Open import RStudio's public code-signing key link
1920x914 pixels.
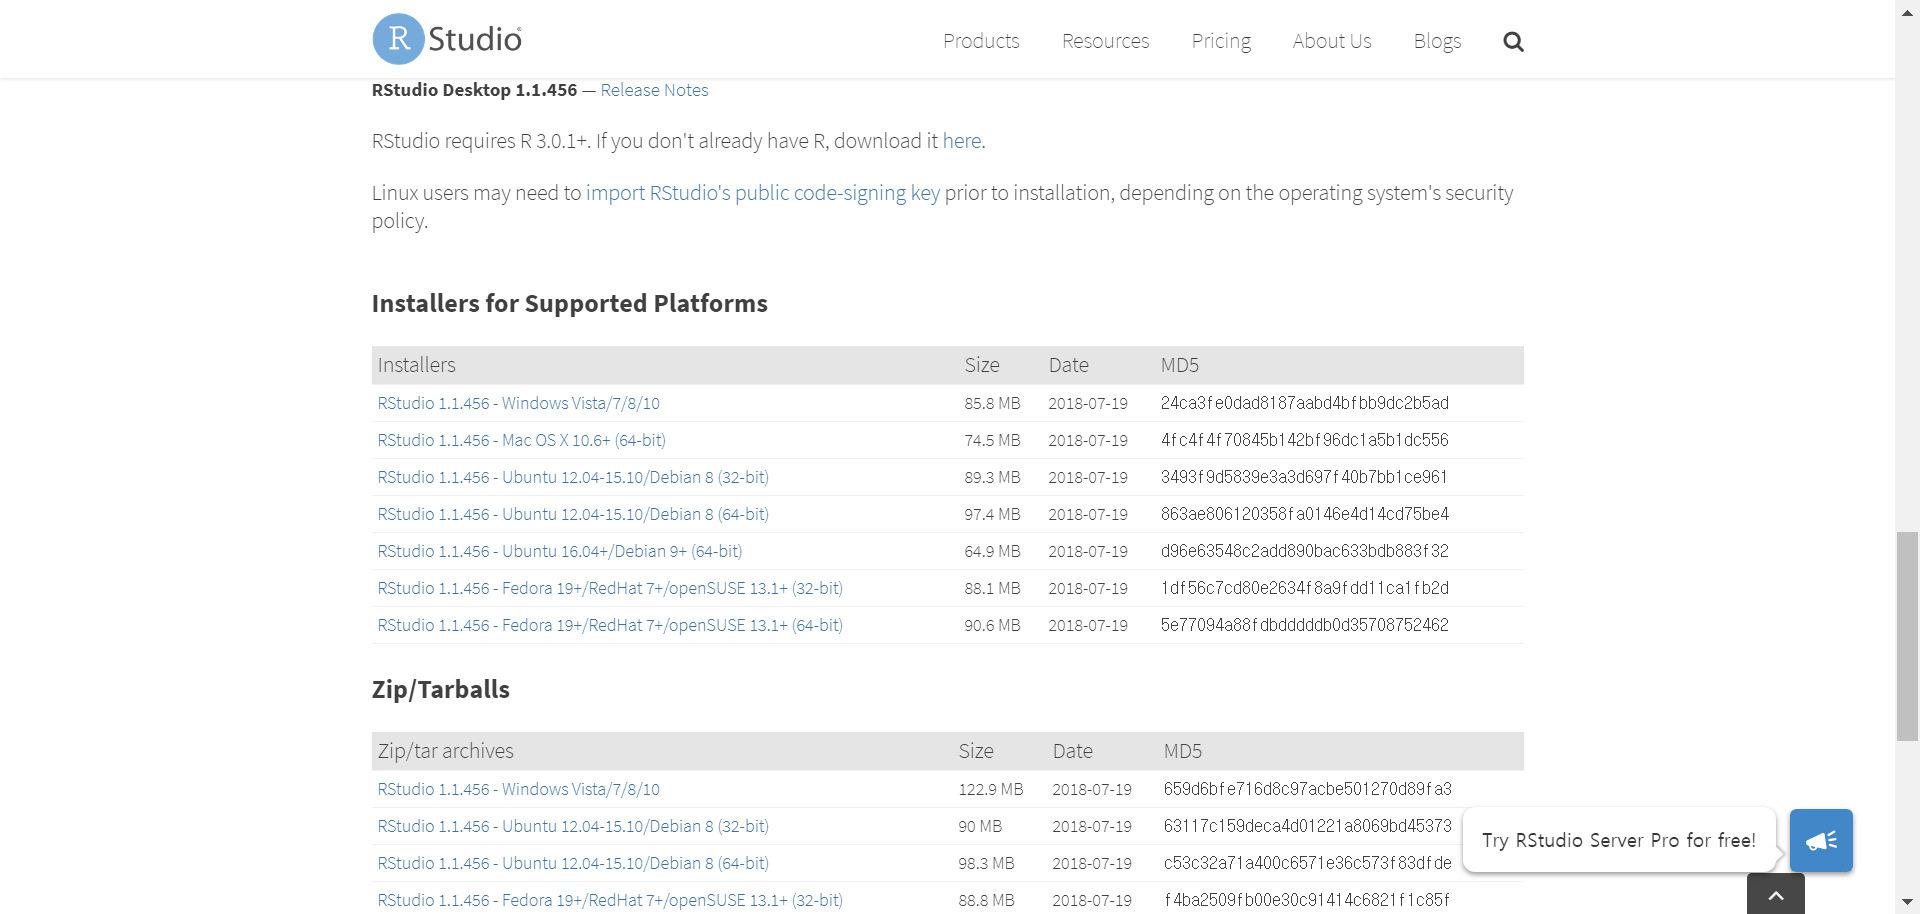point(763,193)
